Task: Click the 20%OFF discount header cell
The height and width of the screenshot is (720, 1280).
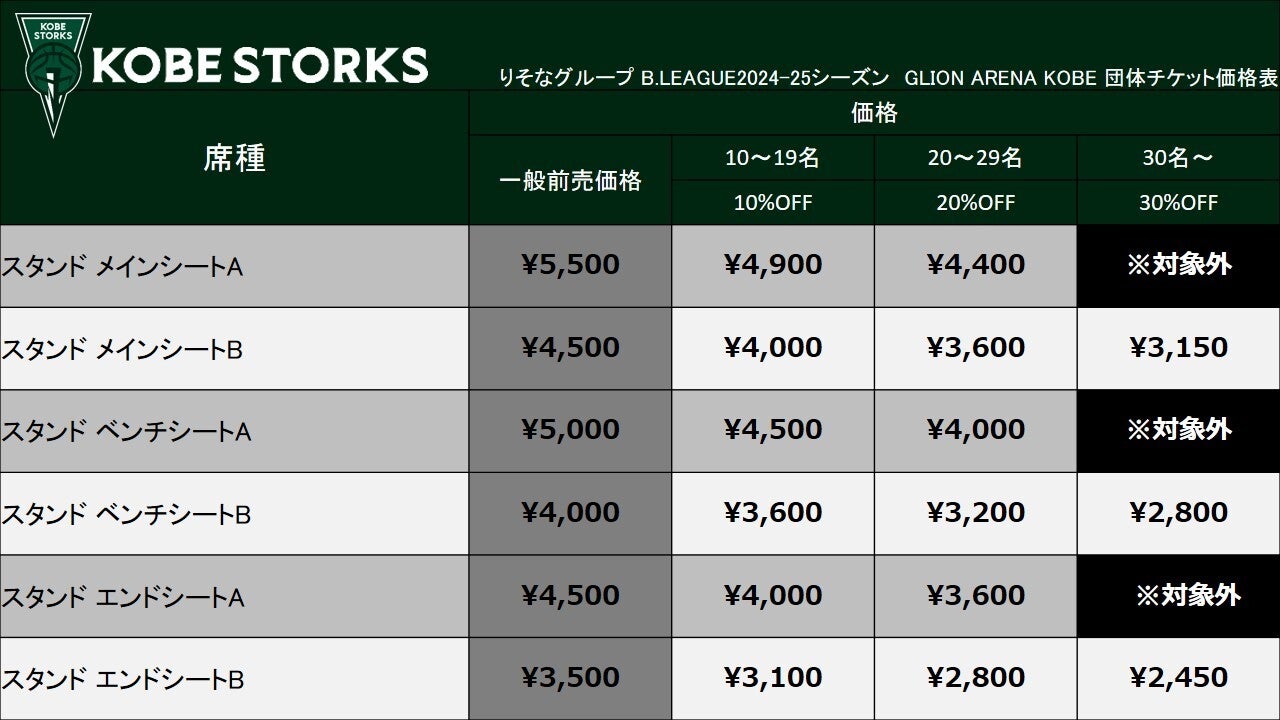Action: coord(975,203)
